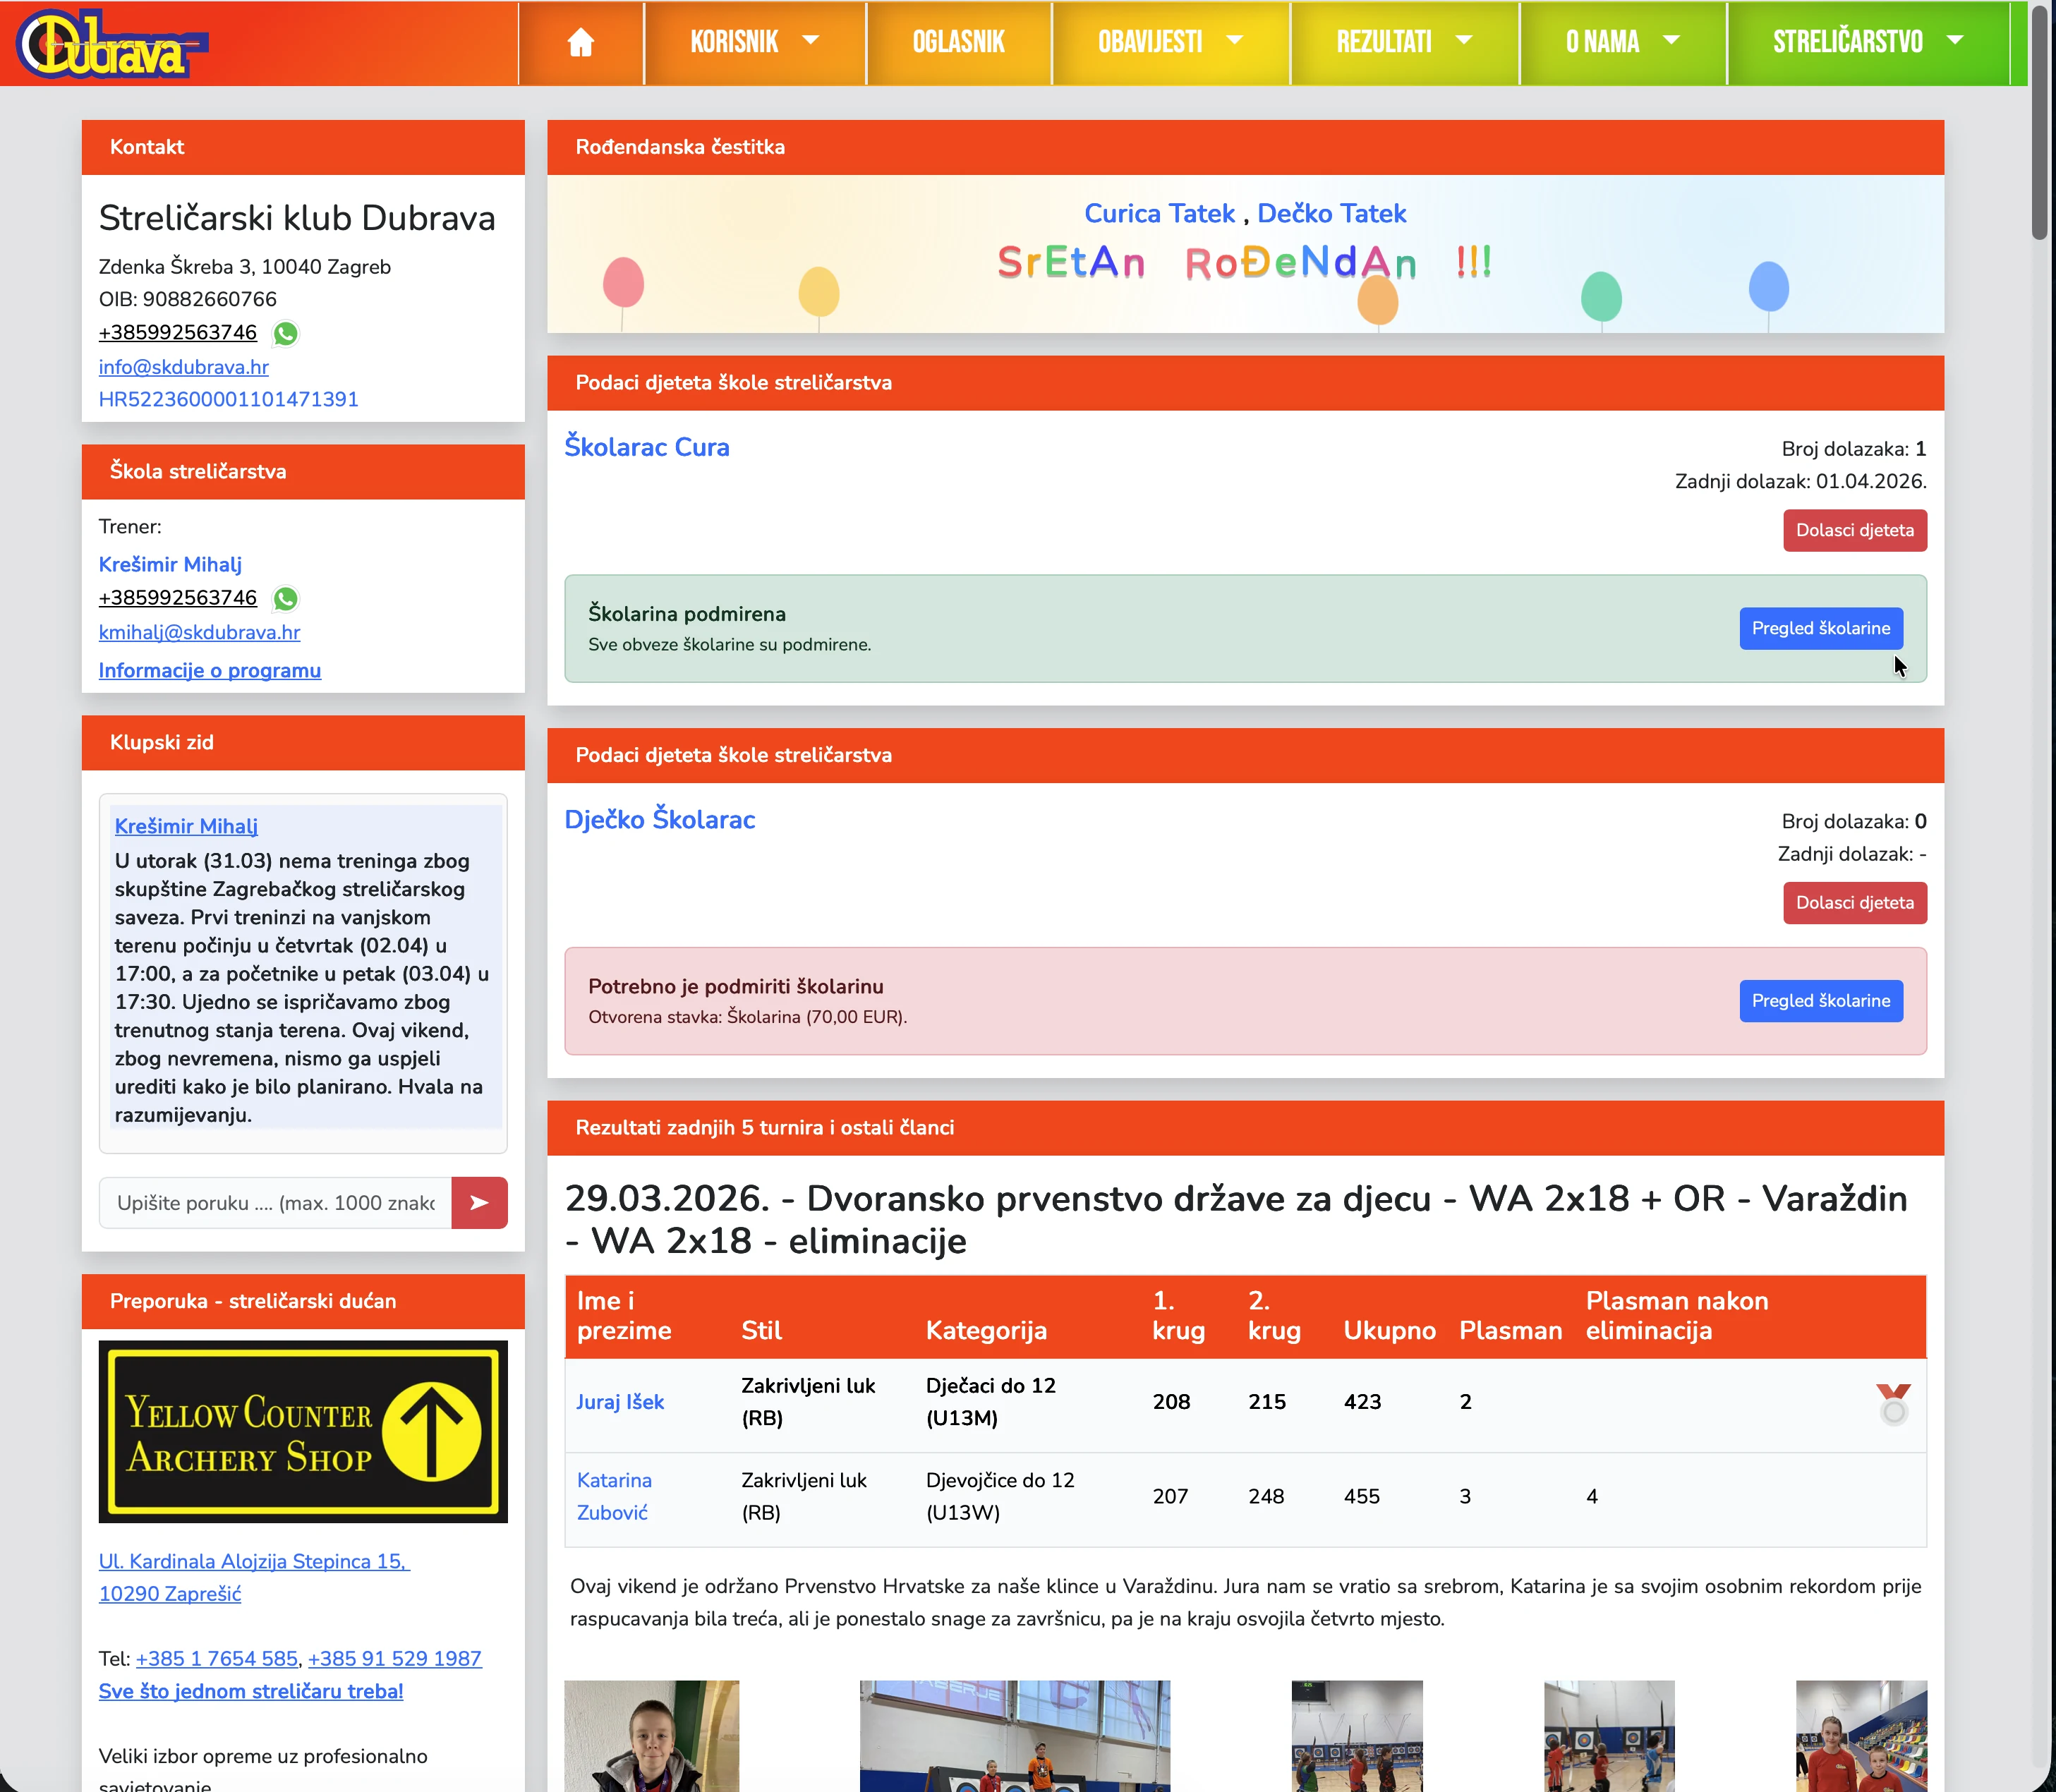Click the wall message input field
Viewport: 2056px width, 1792px height.
pos(275,1203)
